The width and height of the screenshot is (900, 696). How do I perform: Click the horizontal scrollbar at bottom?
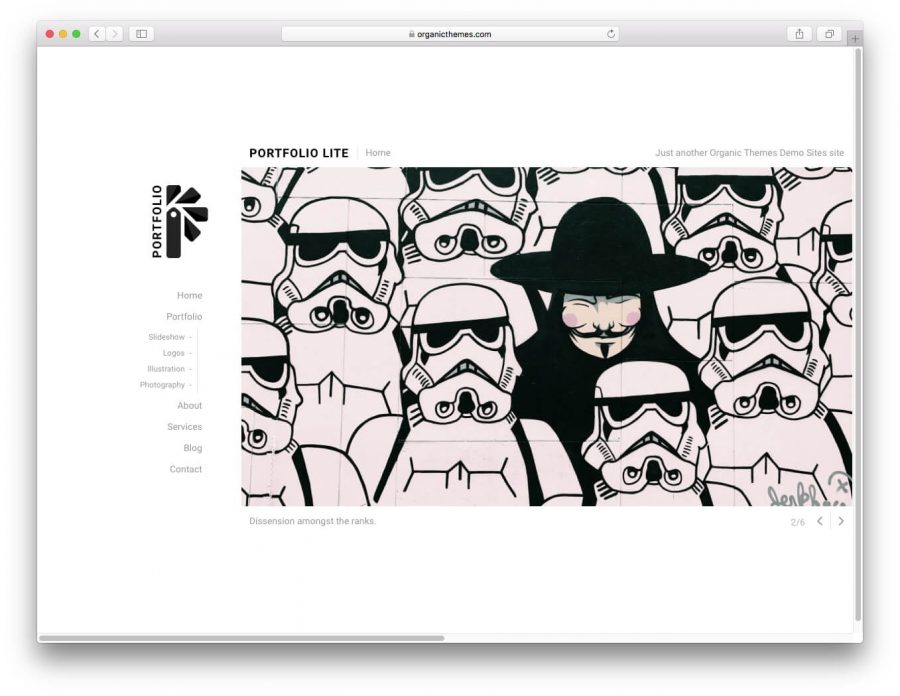click(x=242, y=638)
